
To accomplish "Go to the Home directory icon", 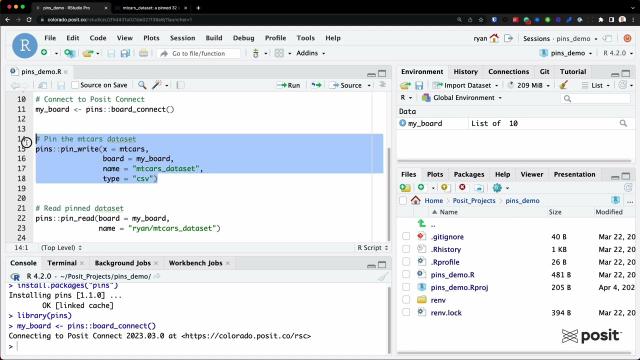I will (x=416, y=200).
